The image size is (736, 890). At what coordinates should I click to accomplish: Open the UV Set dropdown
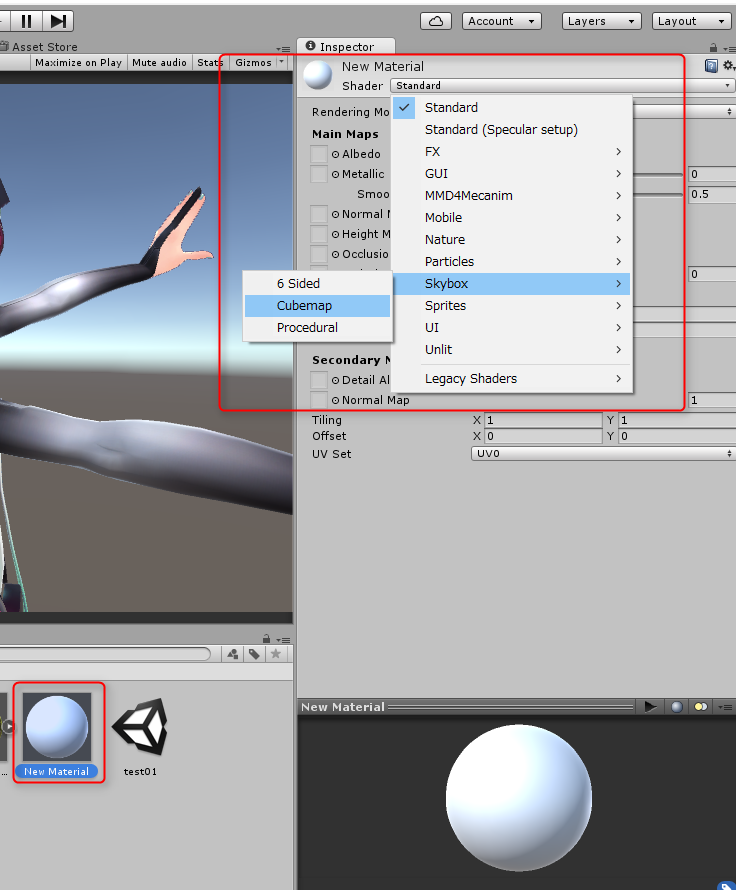tap(603, 454)
